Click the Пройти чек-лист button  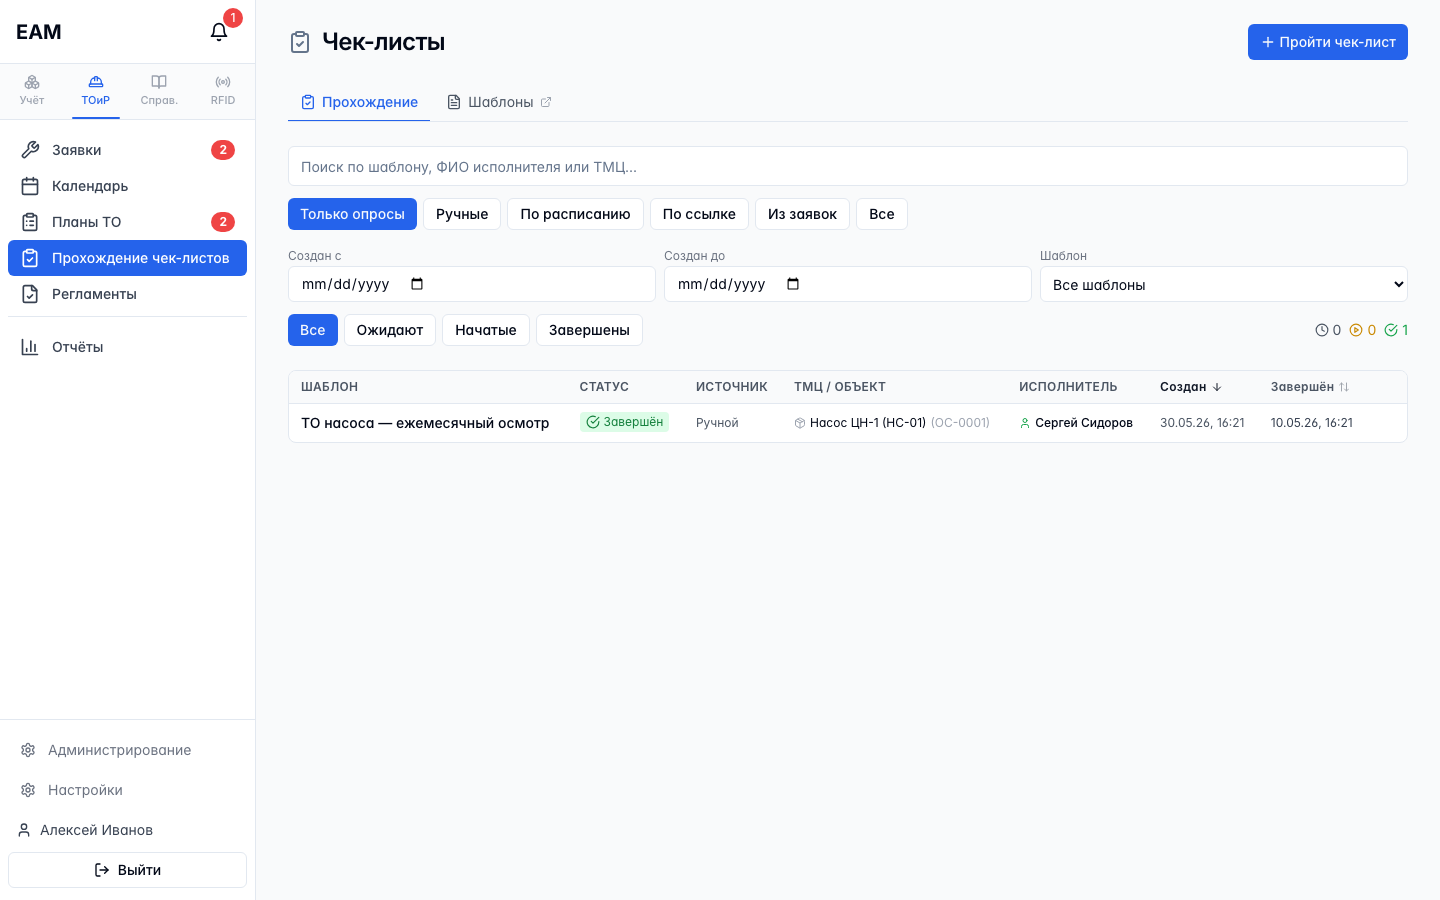coord(1328,42)
